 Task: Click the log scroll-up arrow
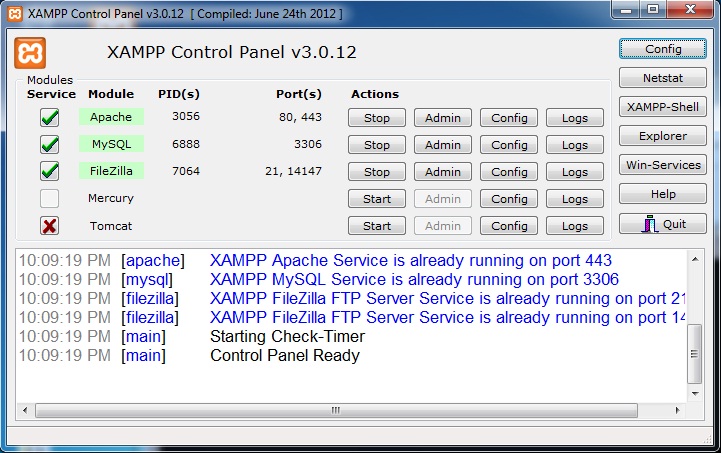pyautogui.click(x=695, y=259)
